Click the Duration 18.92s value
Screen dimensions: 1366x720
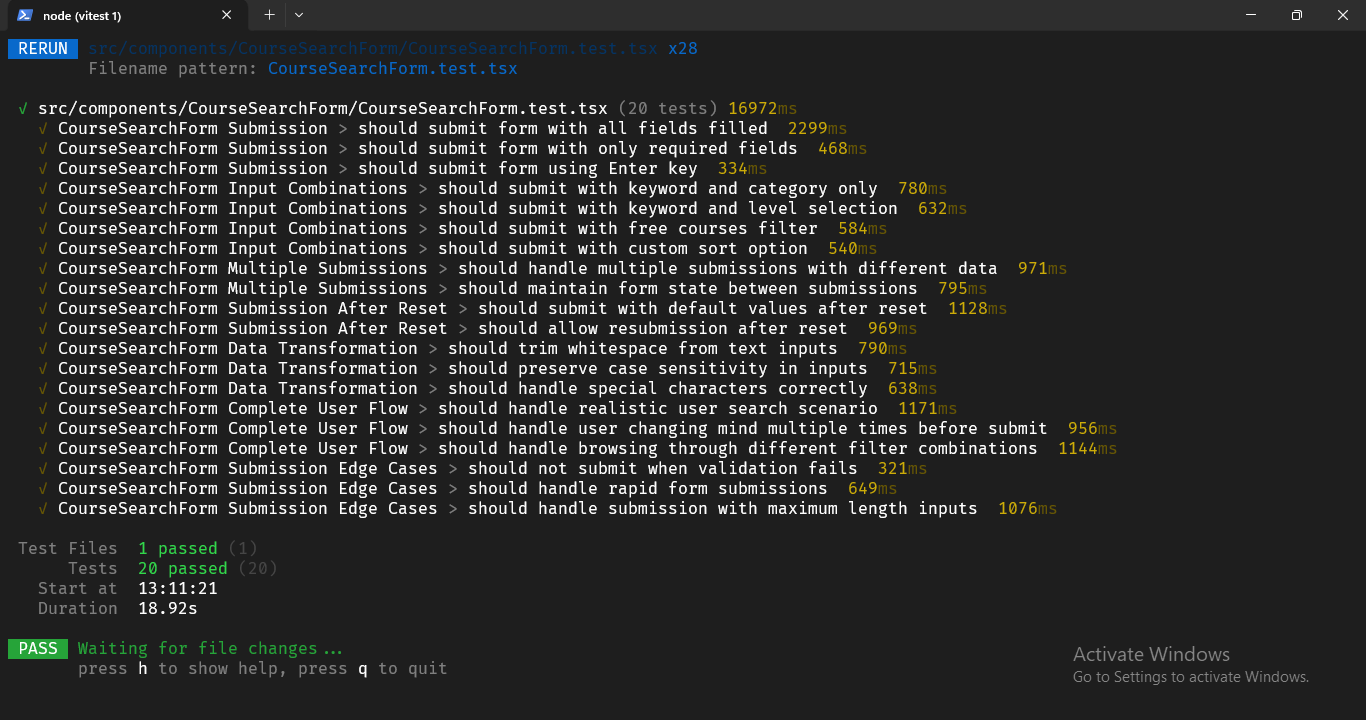[175, 609]
